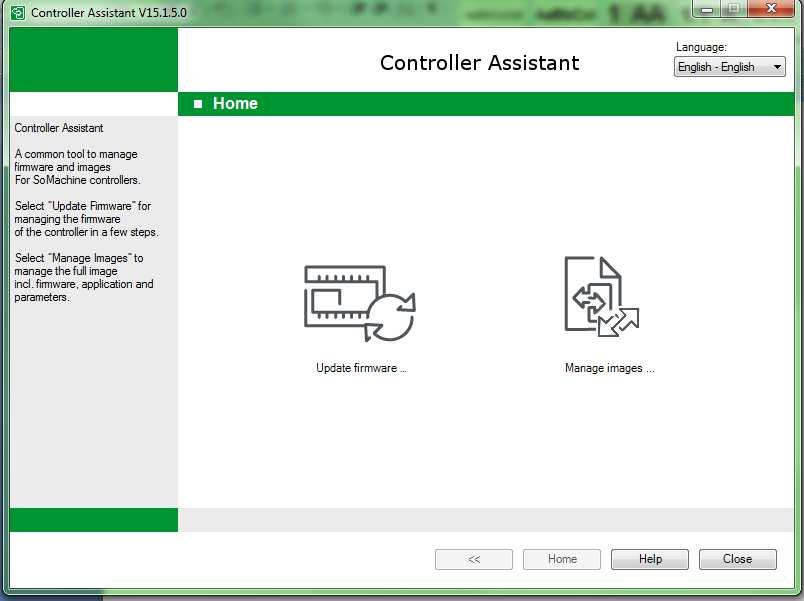Click the 'Manage images ...' label
This screenshot has height=601, width=804.
(x=610, y=368)
